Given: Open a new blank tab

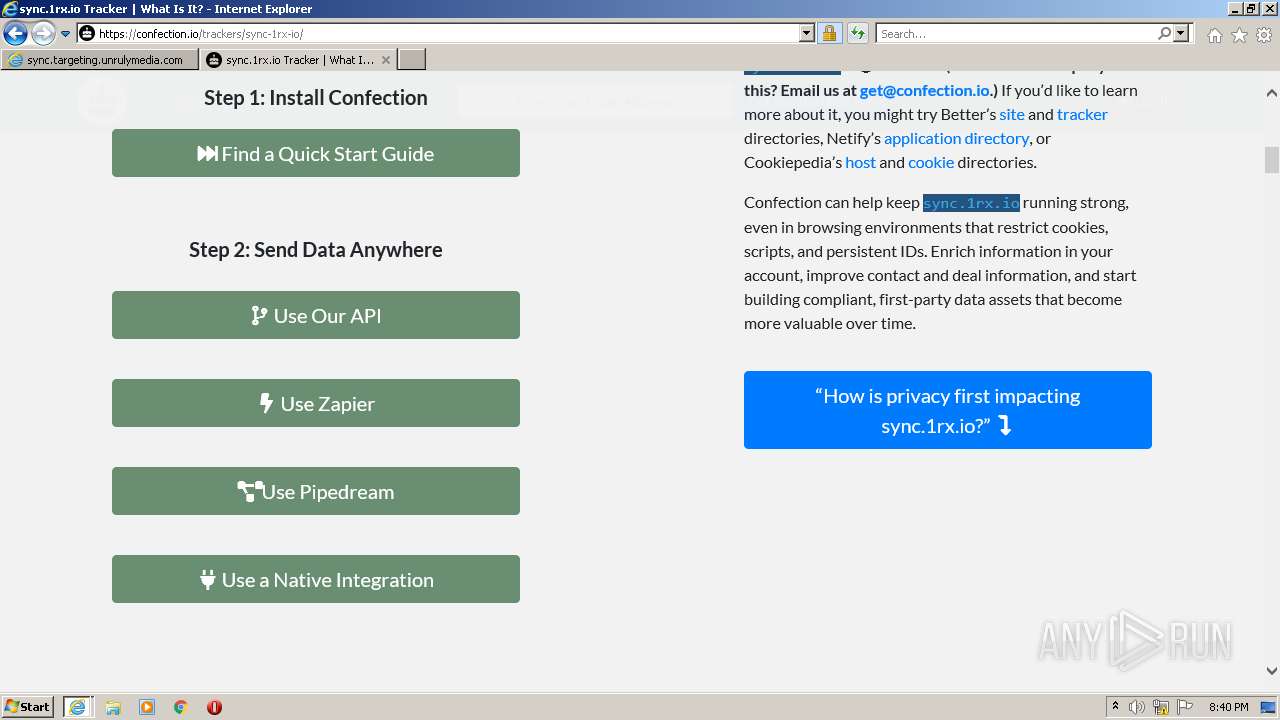Looking at the screenshot, I should tap(412, 60).
